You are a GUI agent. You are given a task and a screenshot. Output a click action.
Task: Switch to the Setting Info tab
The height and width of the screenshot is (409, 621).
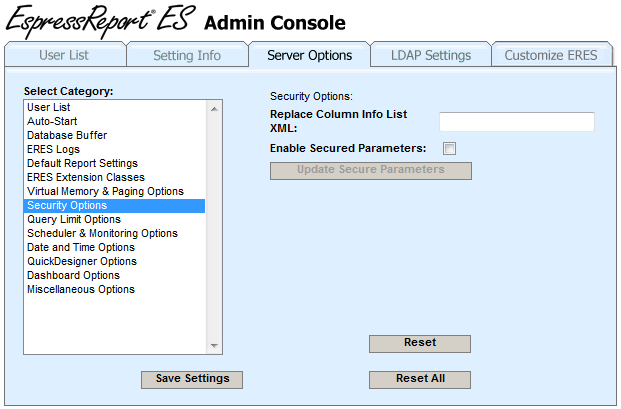click(x=187, y=55)
